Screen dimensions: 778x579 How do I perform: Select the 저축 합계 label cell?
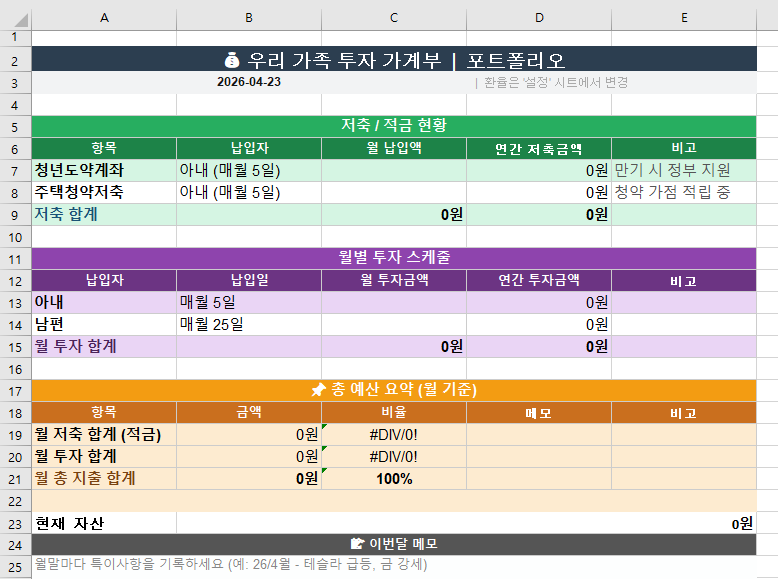coord(104,214)
